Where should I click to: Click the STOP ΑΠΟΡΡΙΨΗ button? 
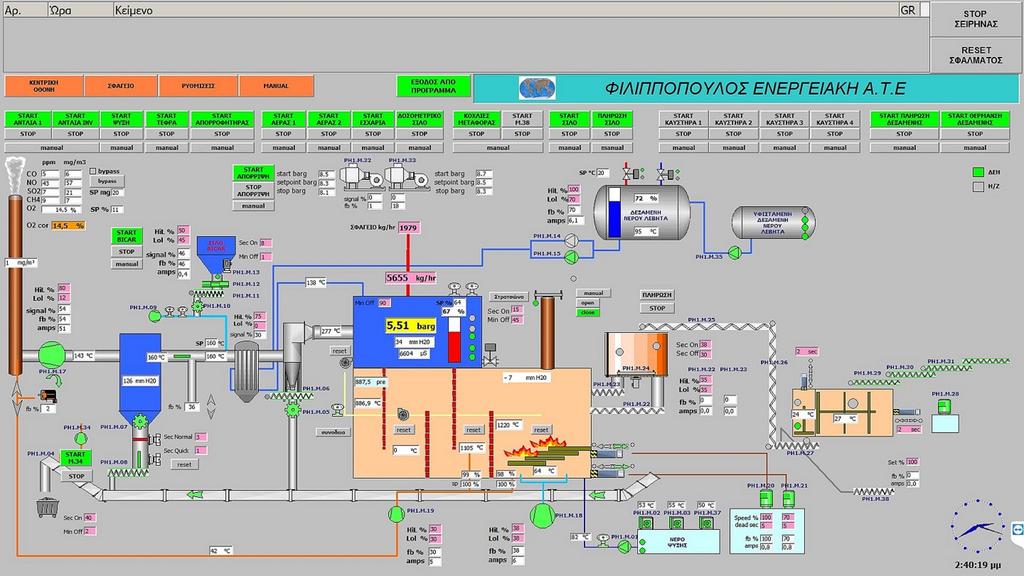253,190
